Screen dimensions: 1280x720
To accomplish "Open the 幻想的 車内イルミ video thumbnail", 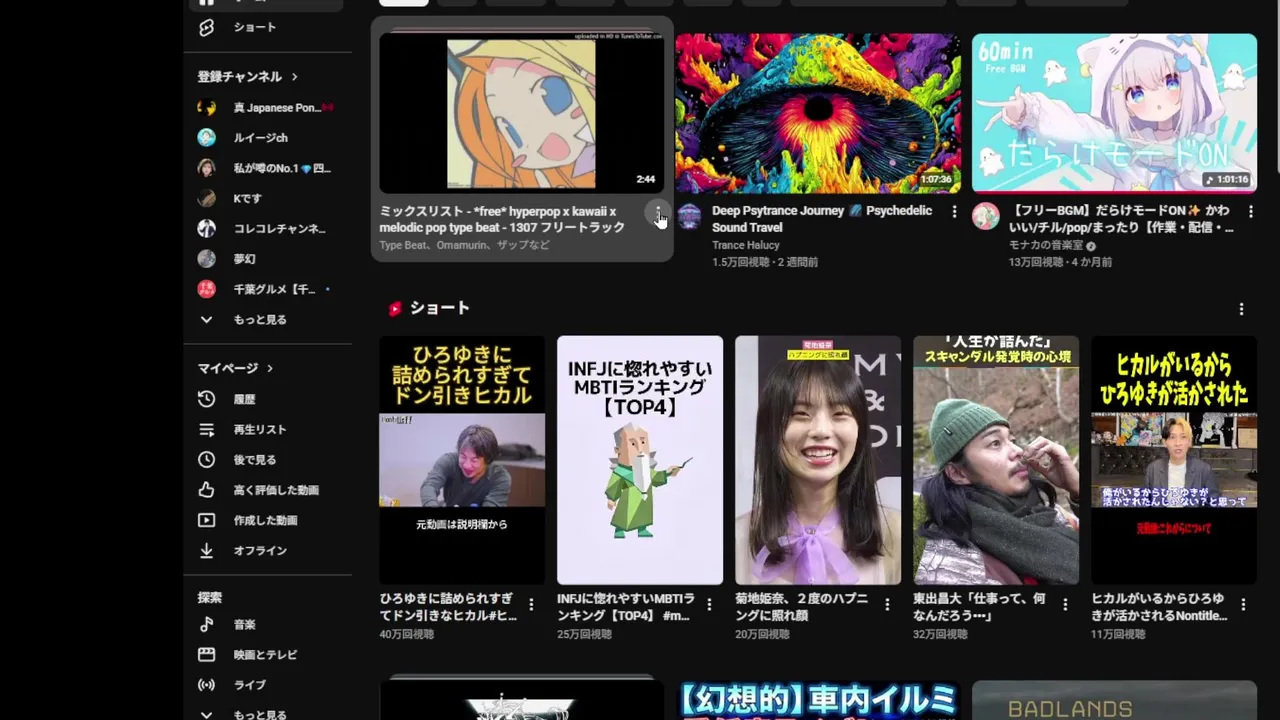I will point(818,700).
